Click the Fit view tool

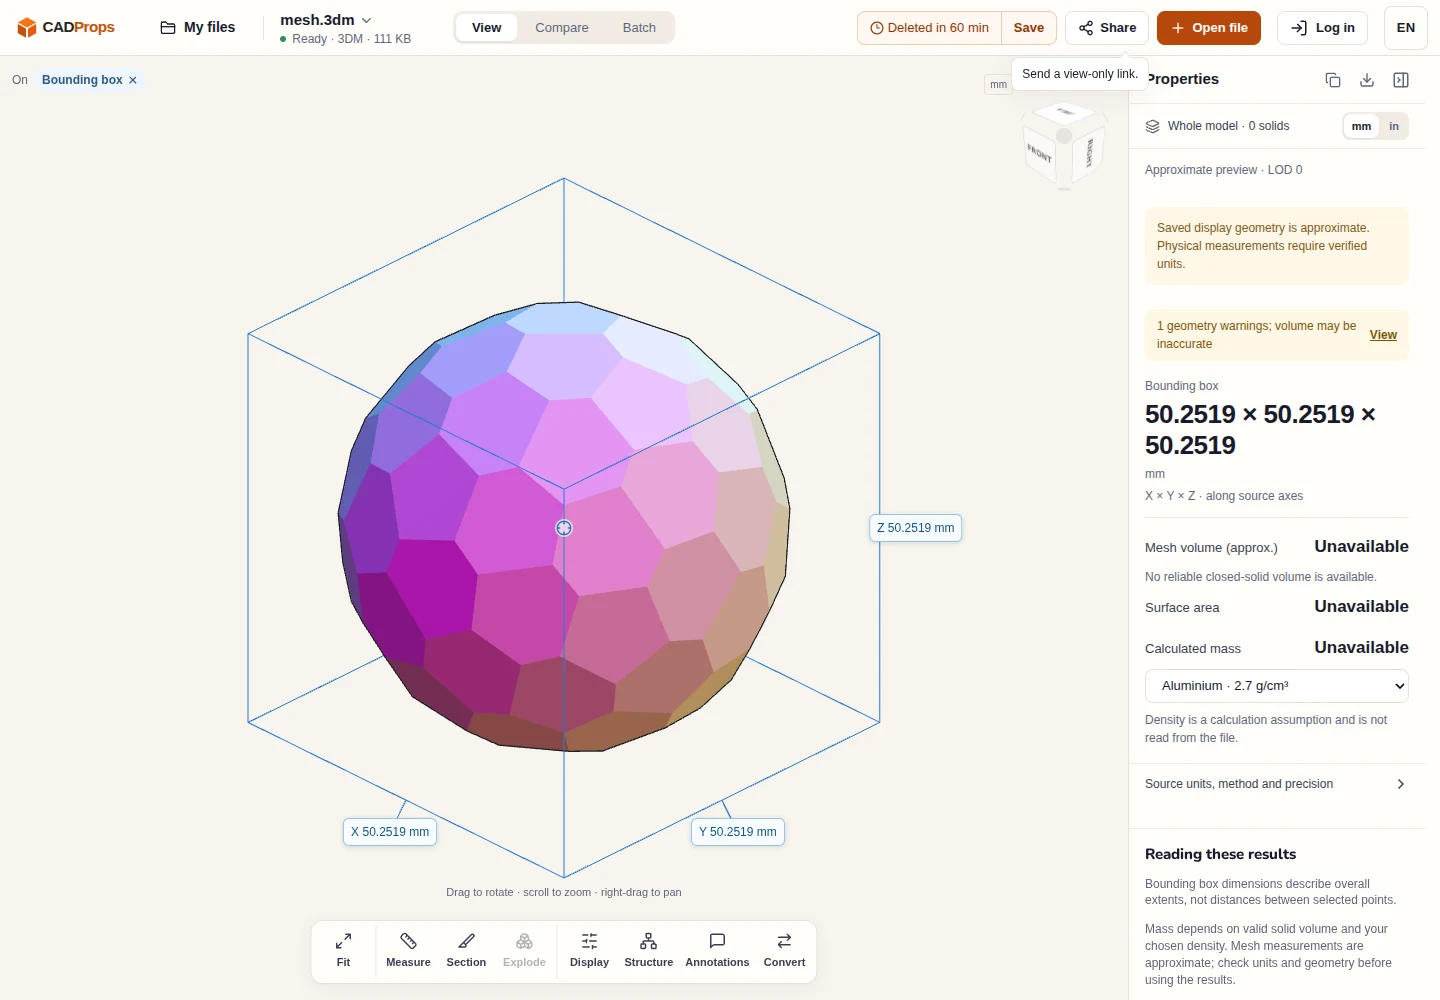pyautogui.click(x=343, y=950)
